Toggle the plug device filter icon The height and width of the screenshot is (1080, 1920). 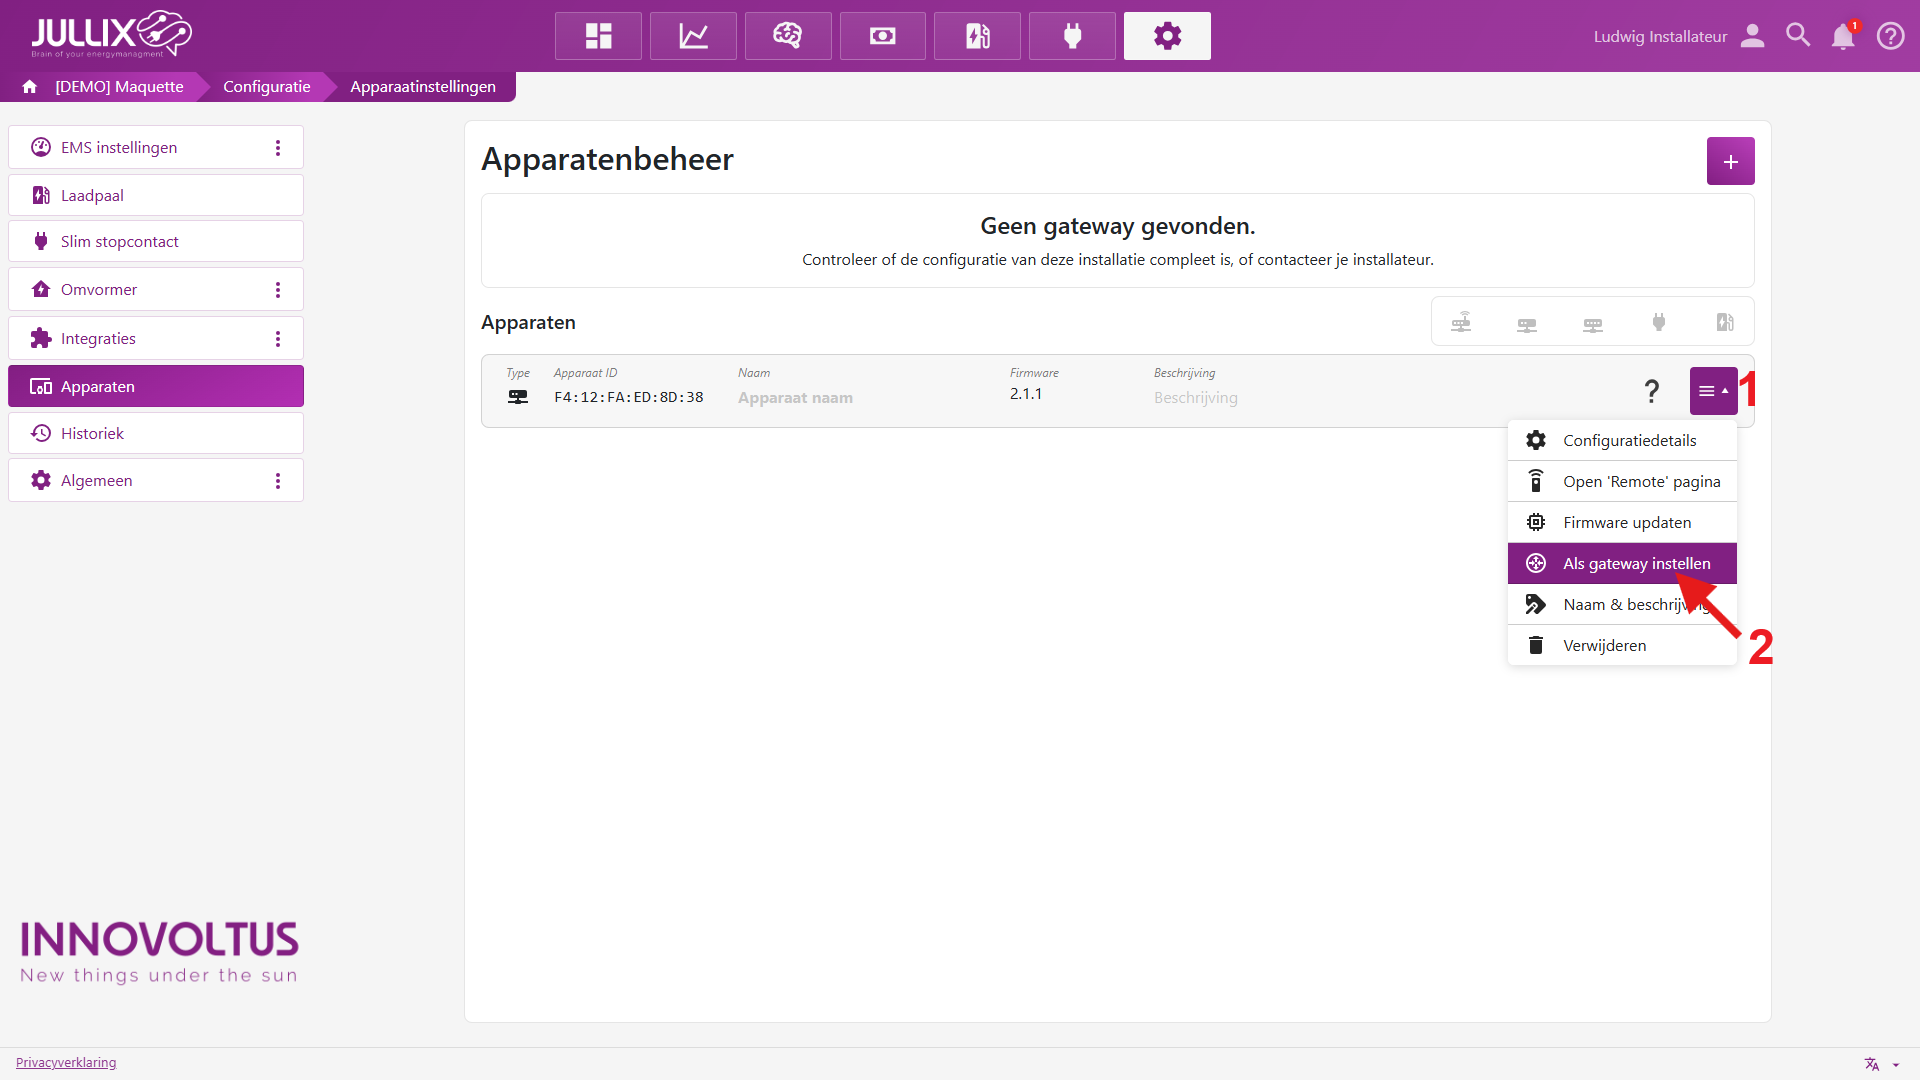click(x=1659, y=322)
